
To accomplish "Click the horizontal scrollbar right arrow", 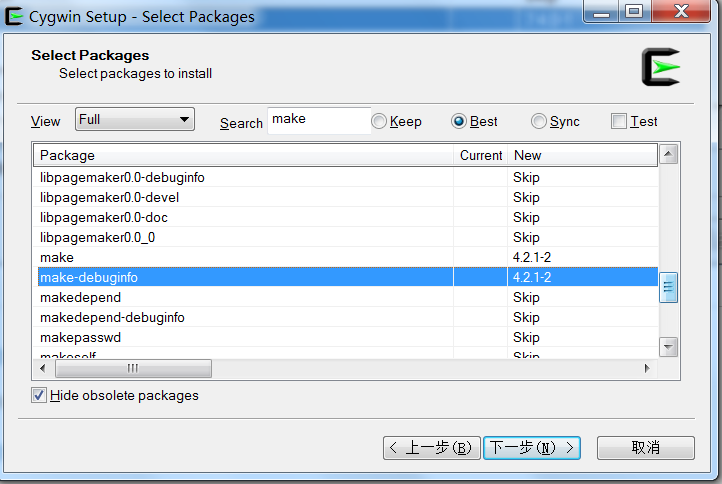I will coord(647,368).
